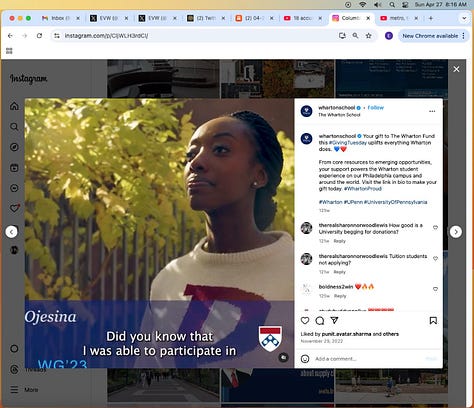Screen dimensions: 474x408
Task: Switch to the second X EVW tab
Action: tap(157, 18)
